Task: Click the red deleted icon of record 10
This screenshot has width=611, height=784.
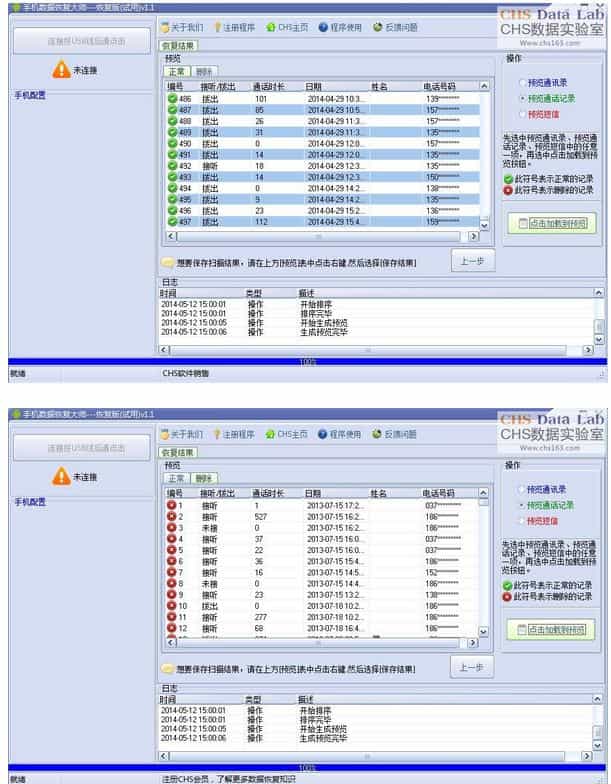Action: 172,606
